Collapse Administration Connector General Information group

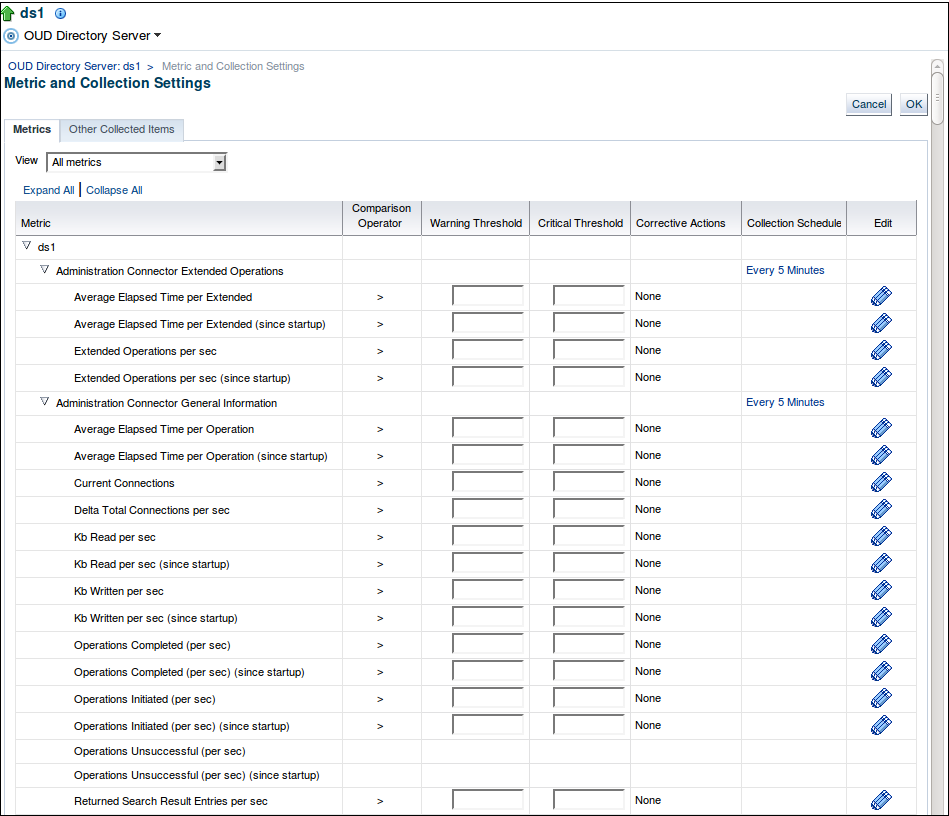44,402
